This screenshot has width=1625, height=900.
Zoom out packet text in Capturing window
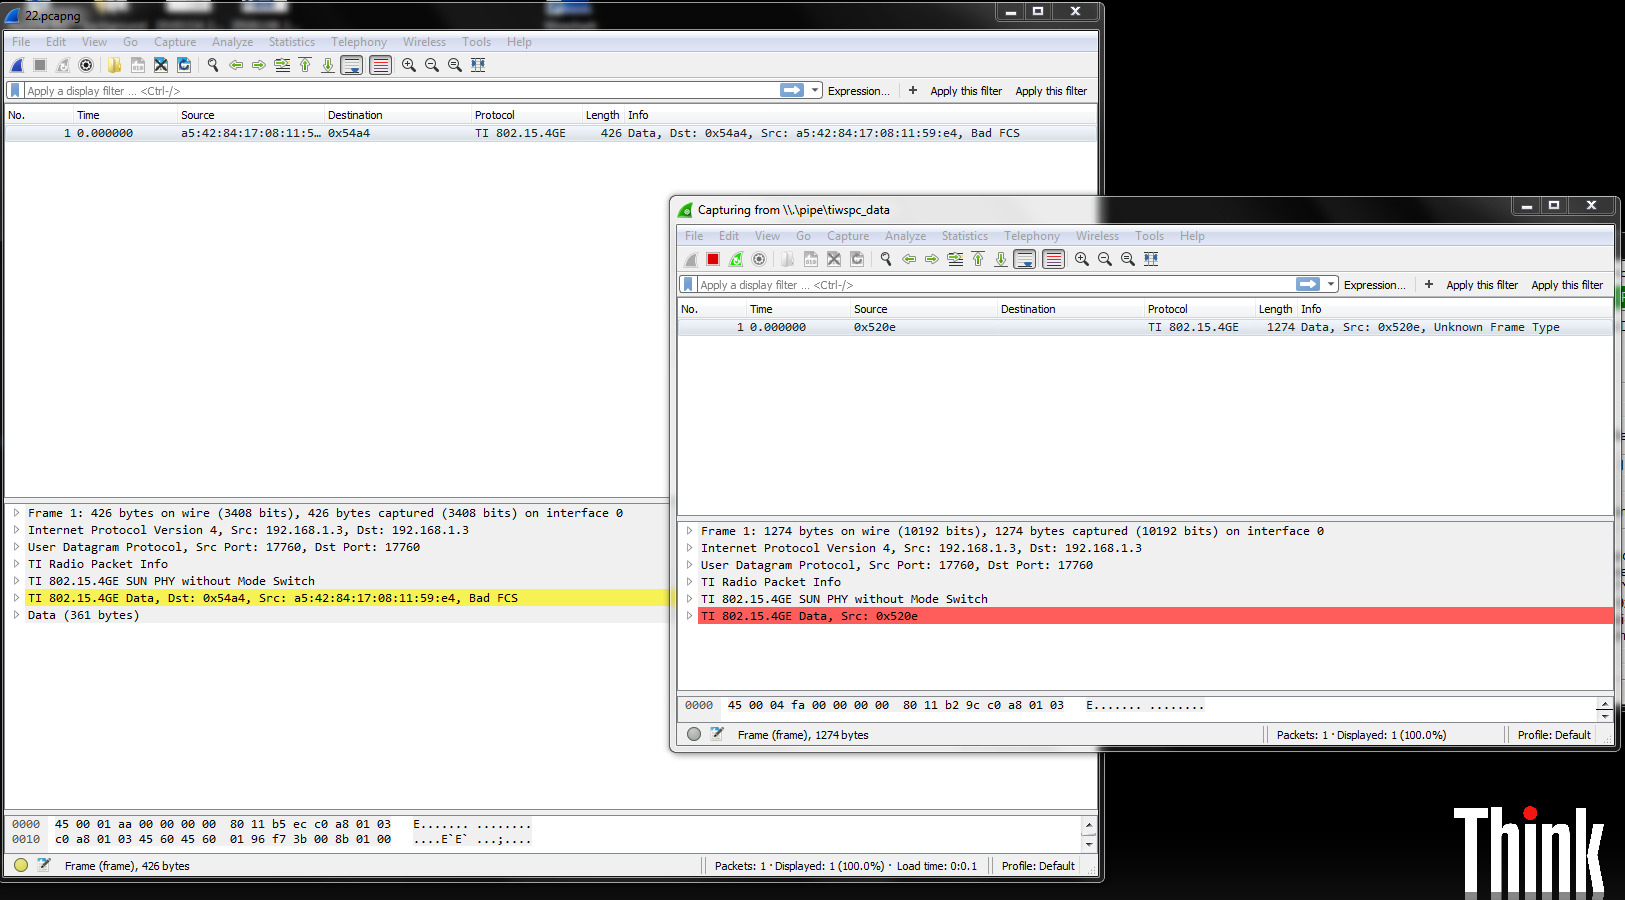click(1105, 259)
